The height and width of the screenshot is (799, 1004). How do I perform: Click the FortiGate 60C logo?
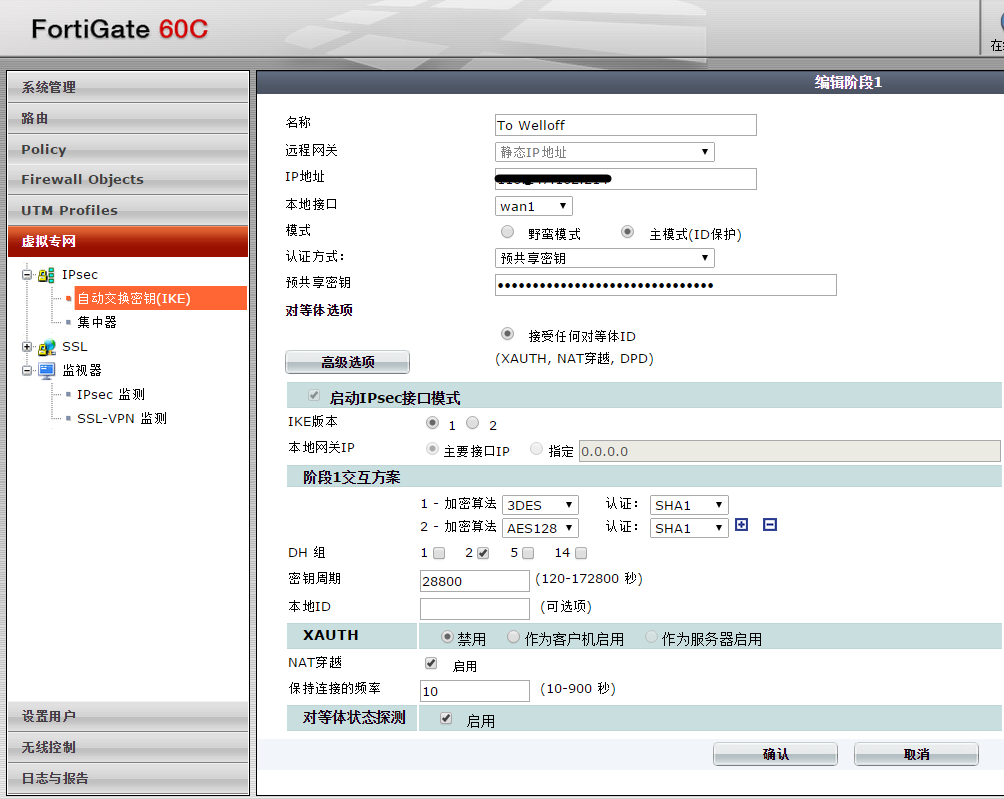point(120,29)
